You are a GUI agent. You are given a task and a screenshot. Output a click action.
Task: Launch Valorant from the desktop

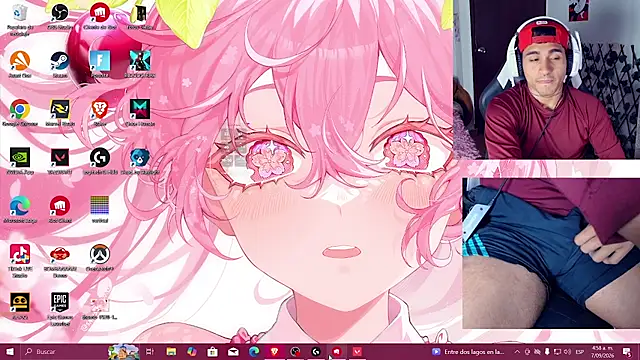pos(60,161)
